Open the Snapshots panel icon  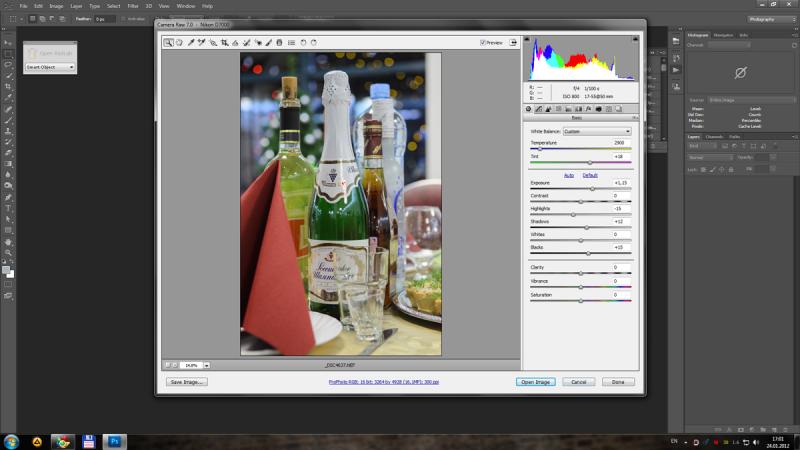[618, 109]
